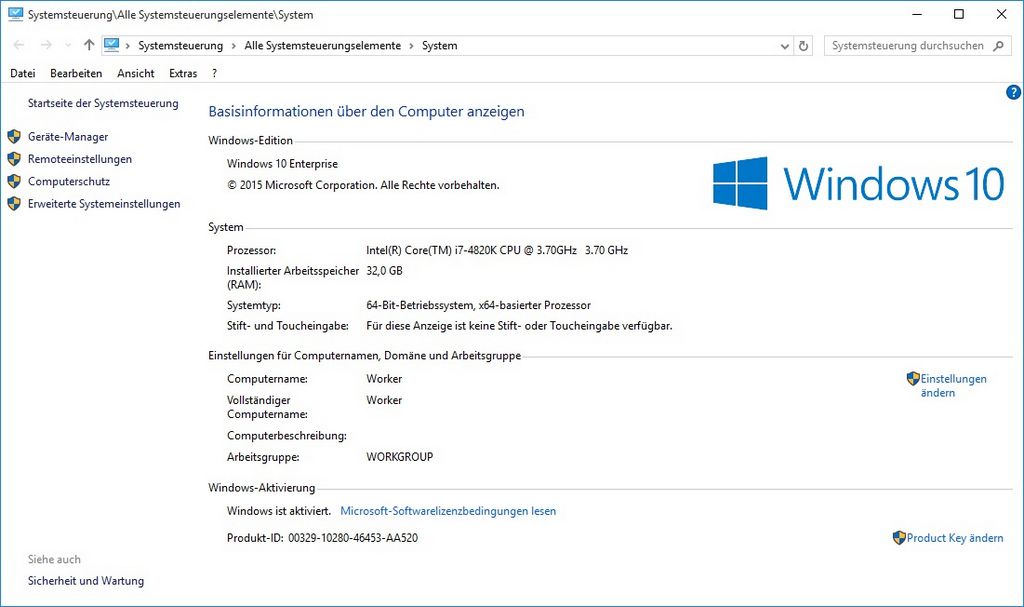The width and height of the screenshot is (1024, 607).
Task: Open Computerschutz link
Action: point(69,181)
